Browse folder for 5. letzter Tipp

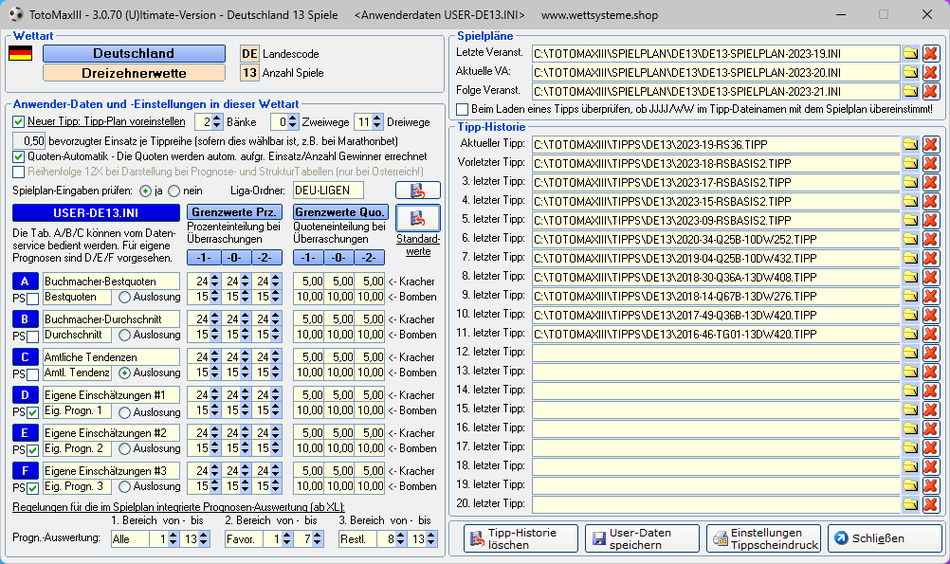coord(910,220)
